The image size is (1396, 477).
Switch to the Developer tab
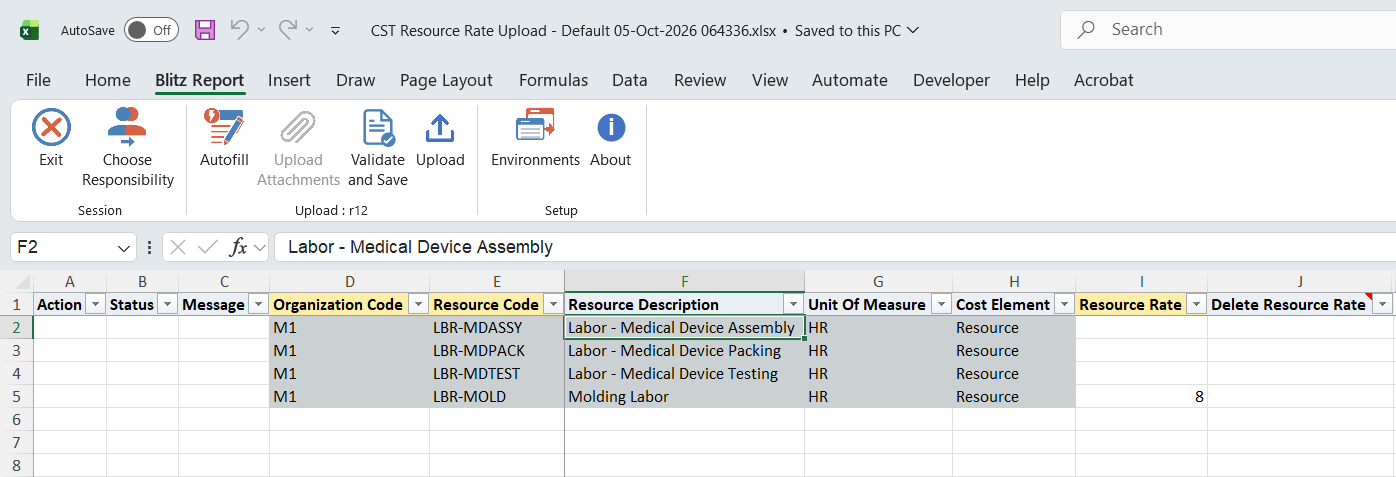951,80
